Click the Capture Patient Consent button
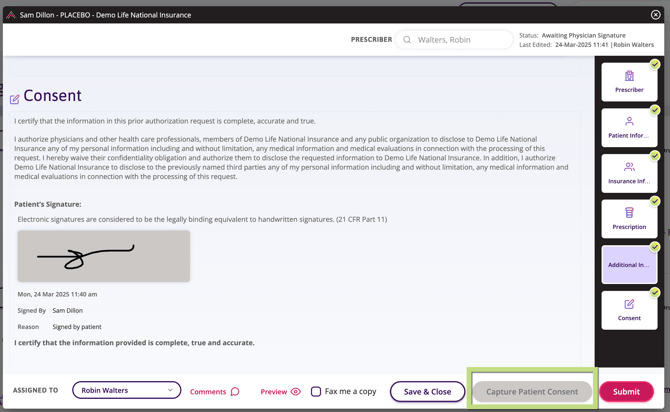670x412 pixels. pos(532,391)
